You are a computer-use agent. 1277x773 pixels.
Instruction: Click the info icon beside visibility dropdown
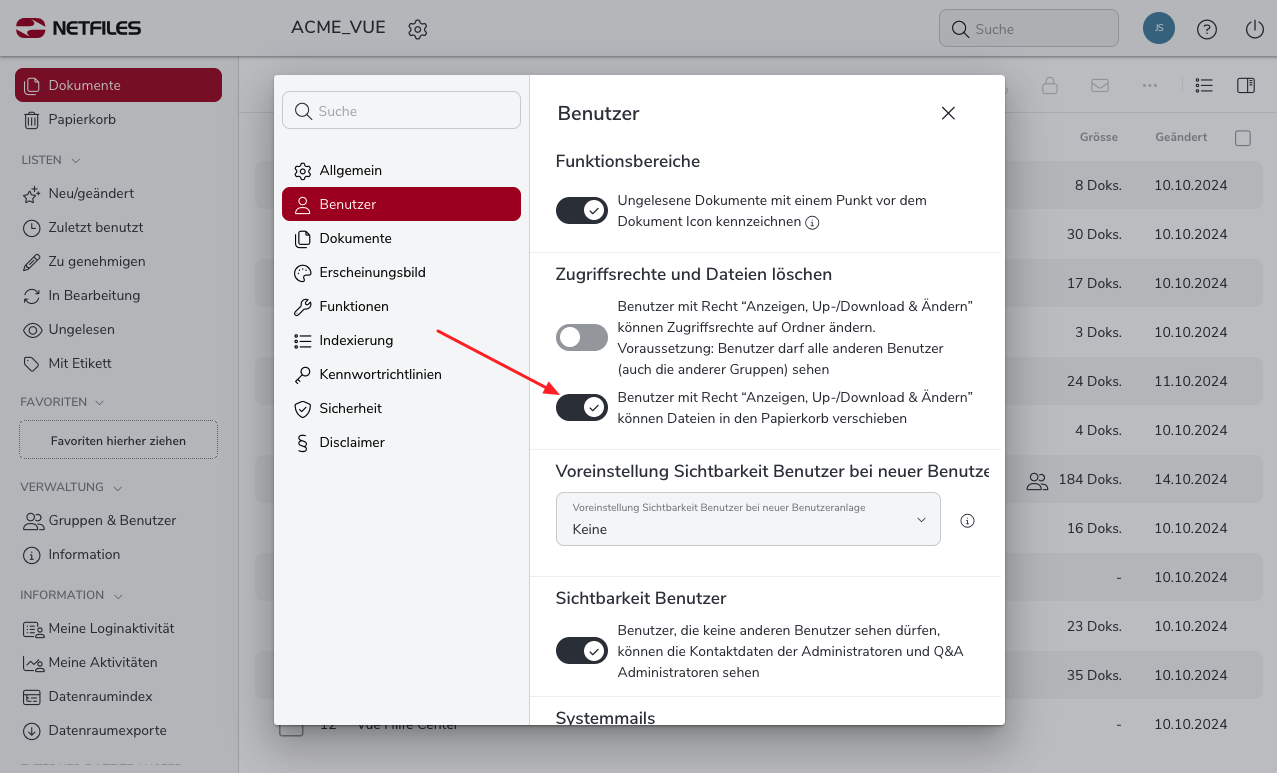tap(967, 520)
